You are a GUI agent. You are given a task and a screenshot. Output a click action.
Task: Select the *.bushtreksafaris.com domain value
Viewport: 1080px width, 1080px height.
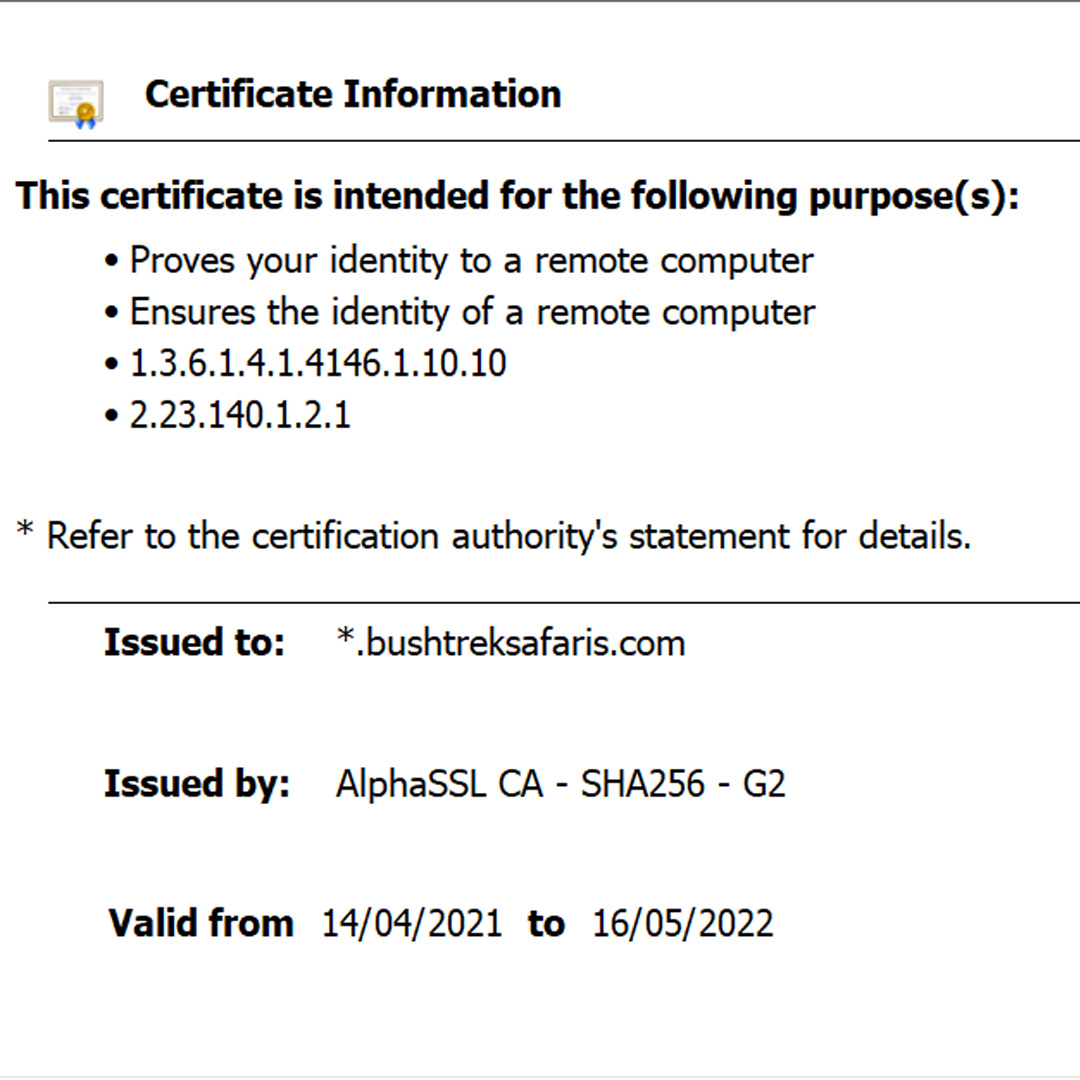[x=511, y=643]
